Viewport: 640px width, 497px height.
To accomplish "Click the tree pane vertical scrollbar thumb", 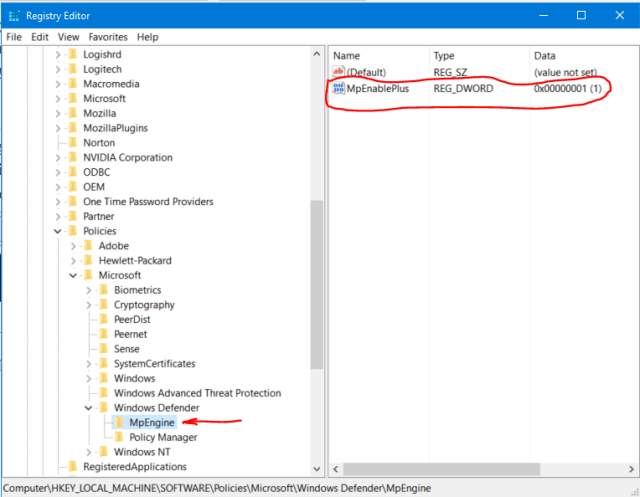I will click(316, 285).
